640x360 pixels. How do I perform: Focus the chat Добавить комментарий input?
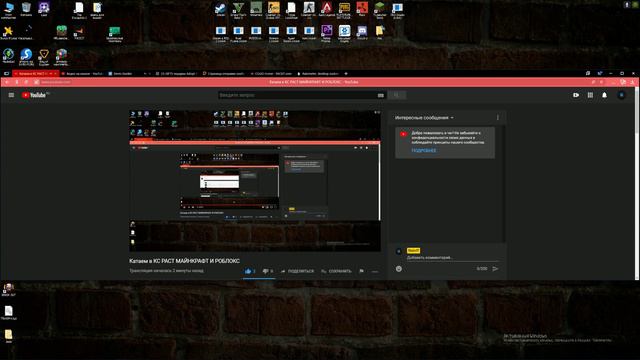452,258
